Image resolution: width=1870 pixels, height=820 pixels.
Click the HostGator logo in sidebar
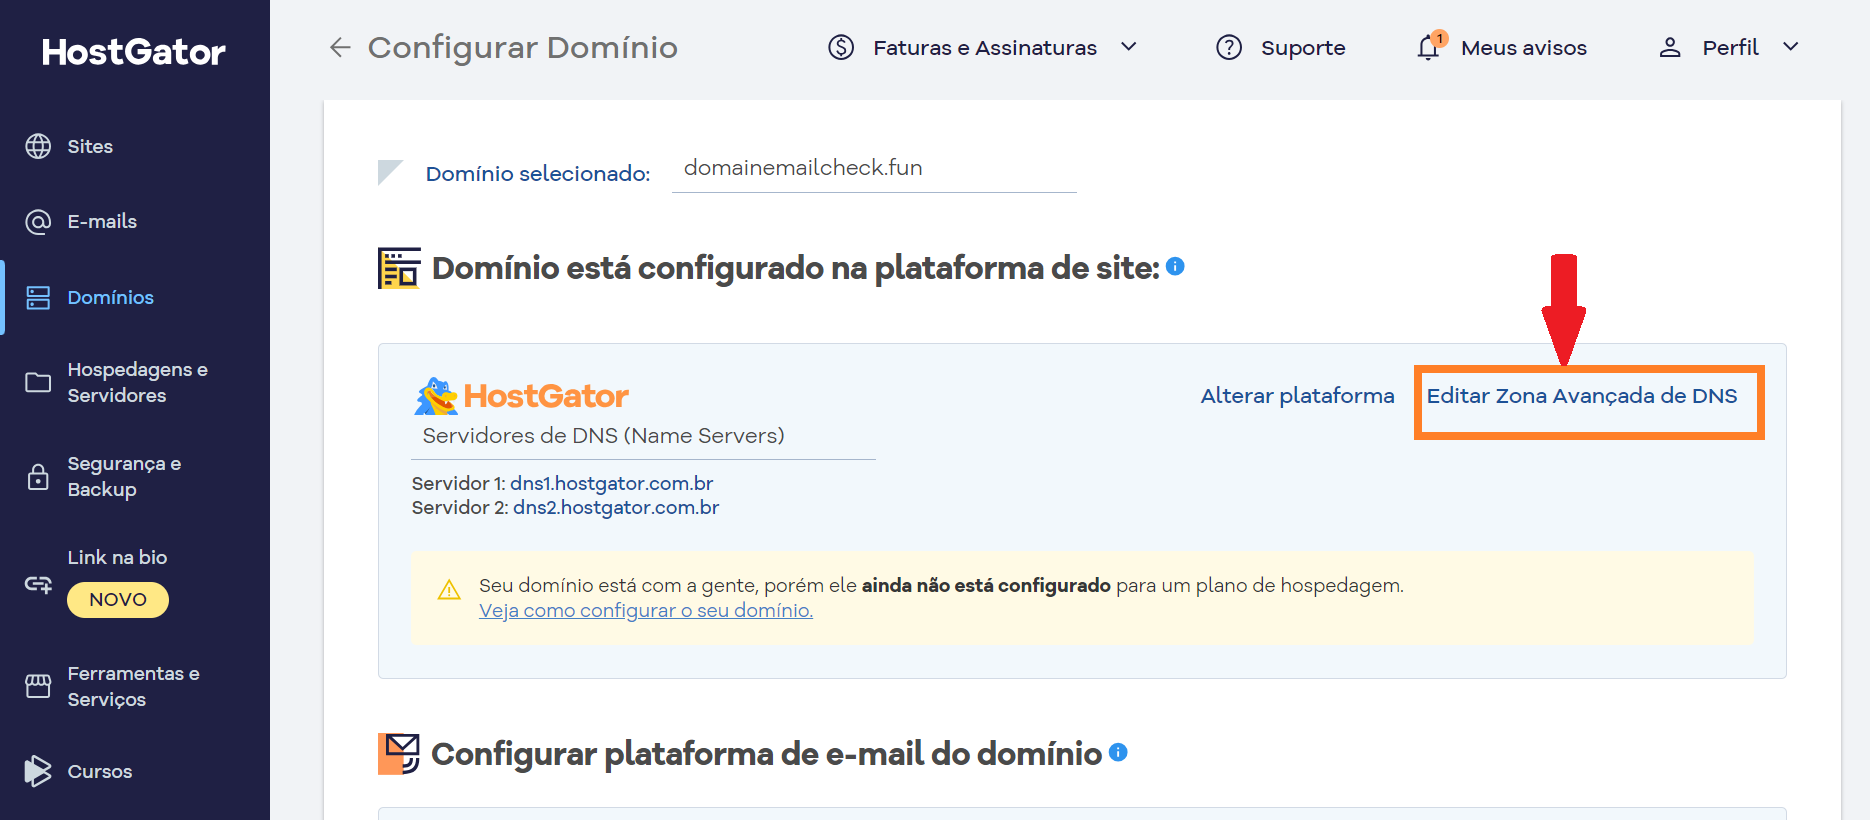coord(134,52)
